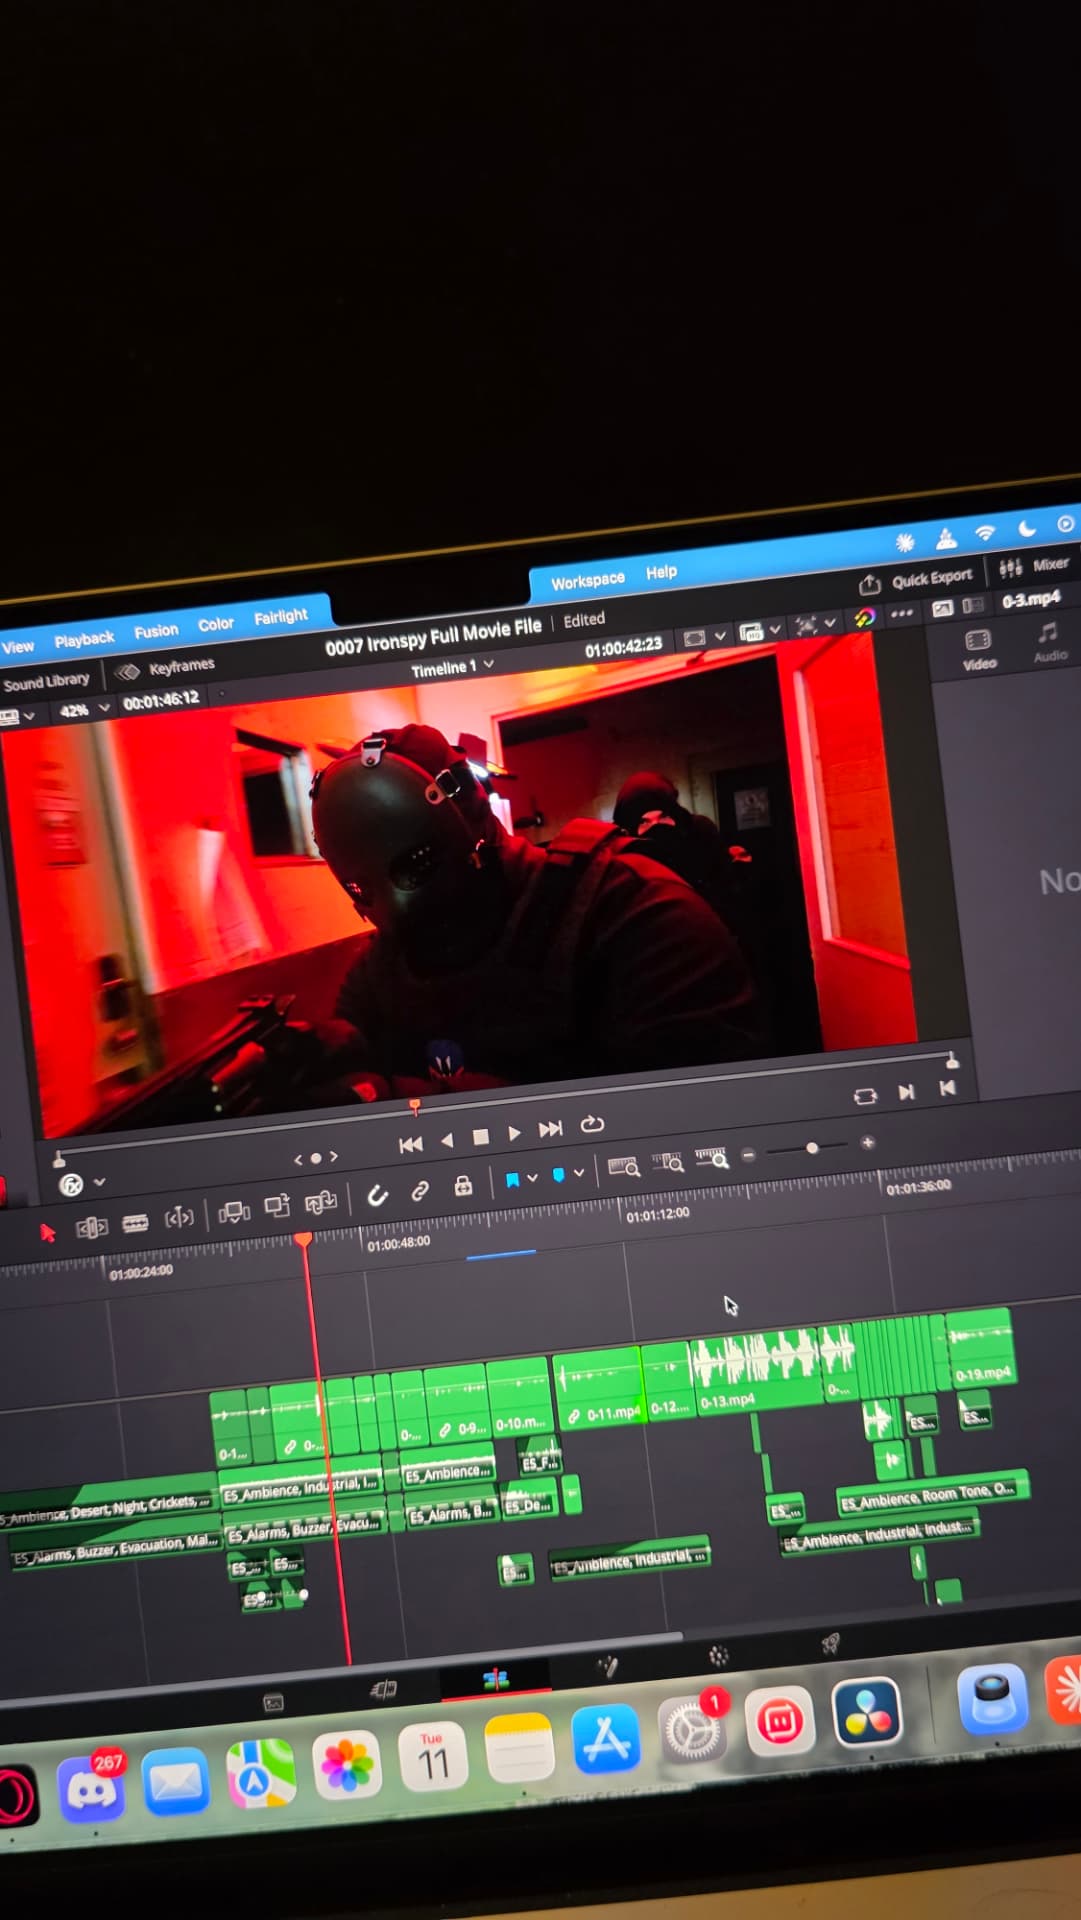Go to first frame button
Screen dimensions: 1081x1920
tap(410, 1145)
